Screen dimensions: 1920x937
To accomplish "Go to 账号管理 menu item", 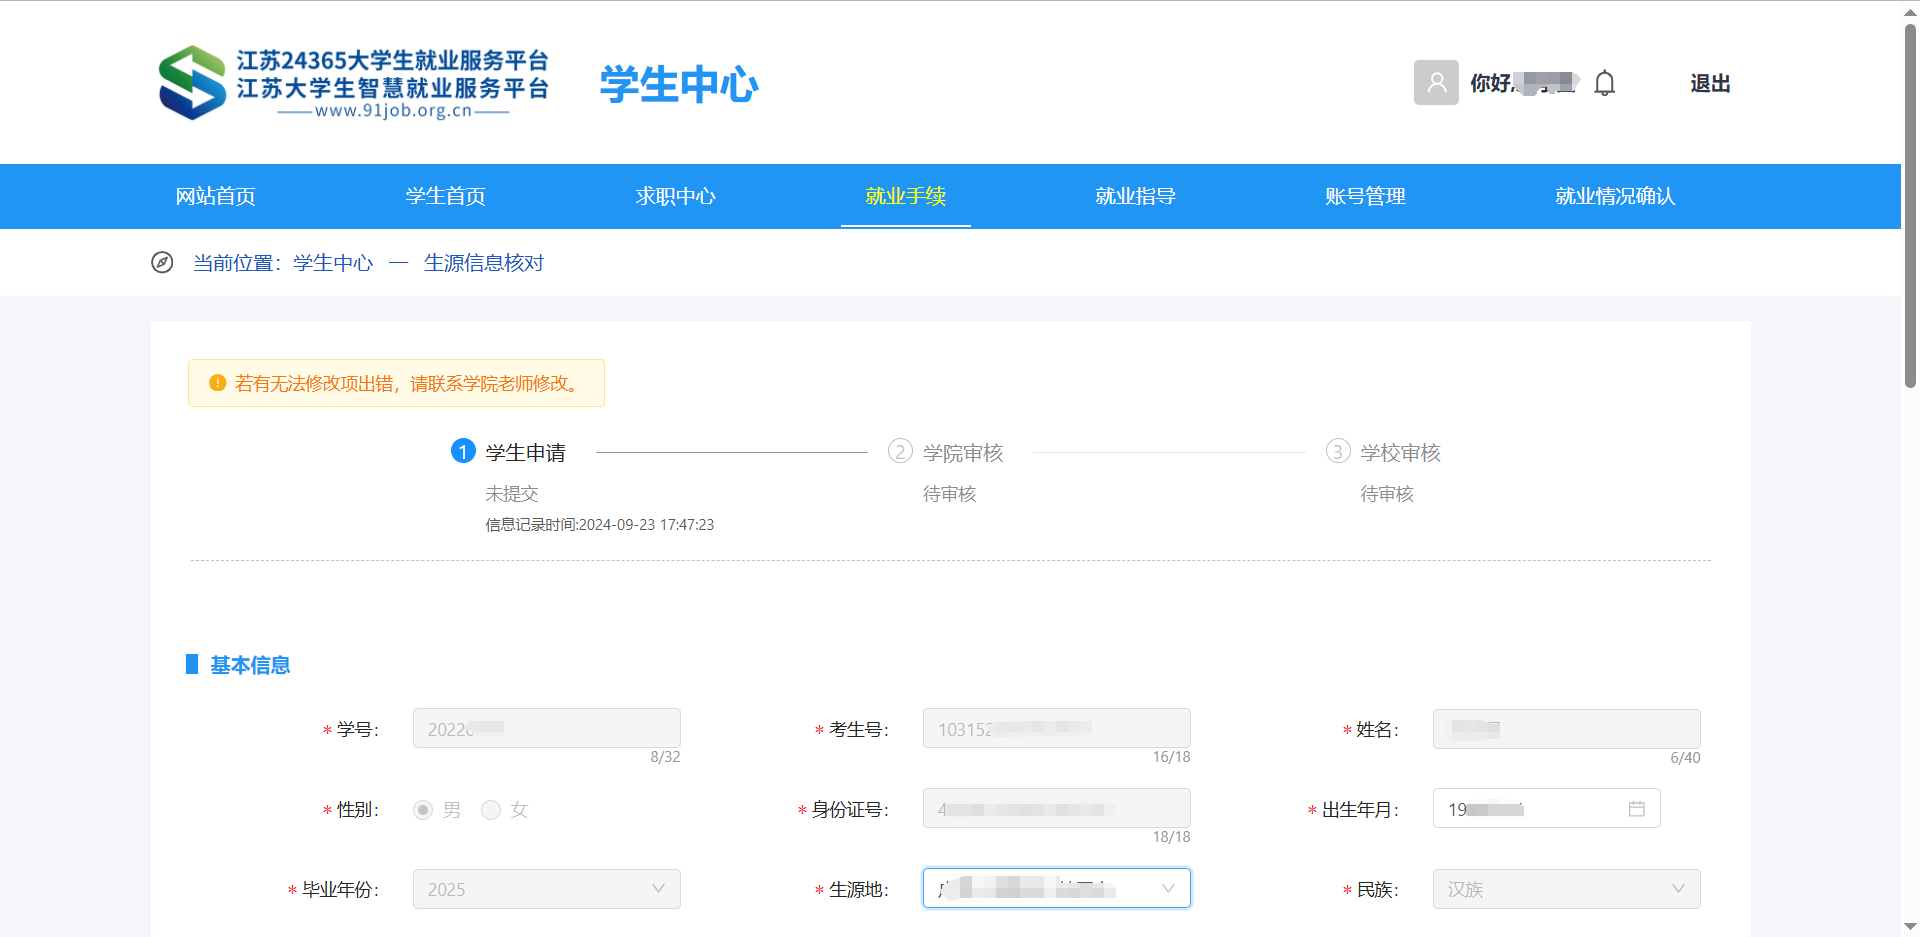I will coord(1366,196).
